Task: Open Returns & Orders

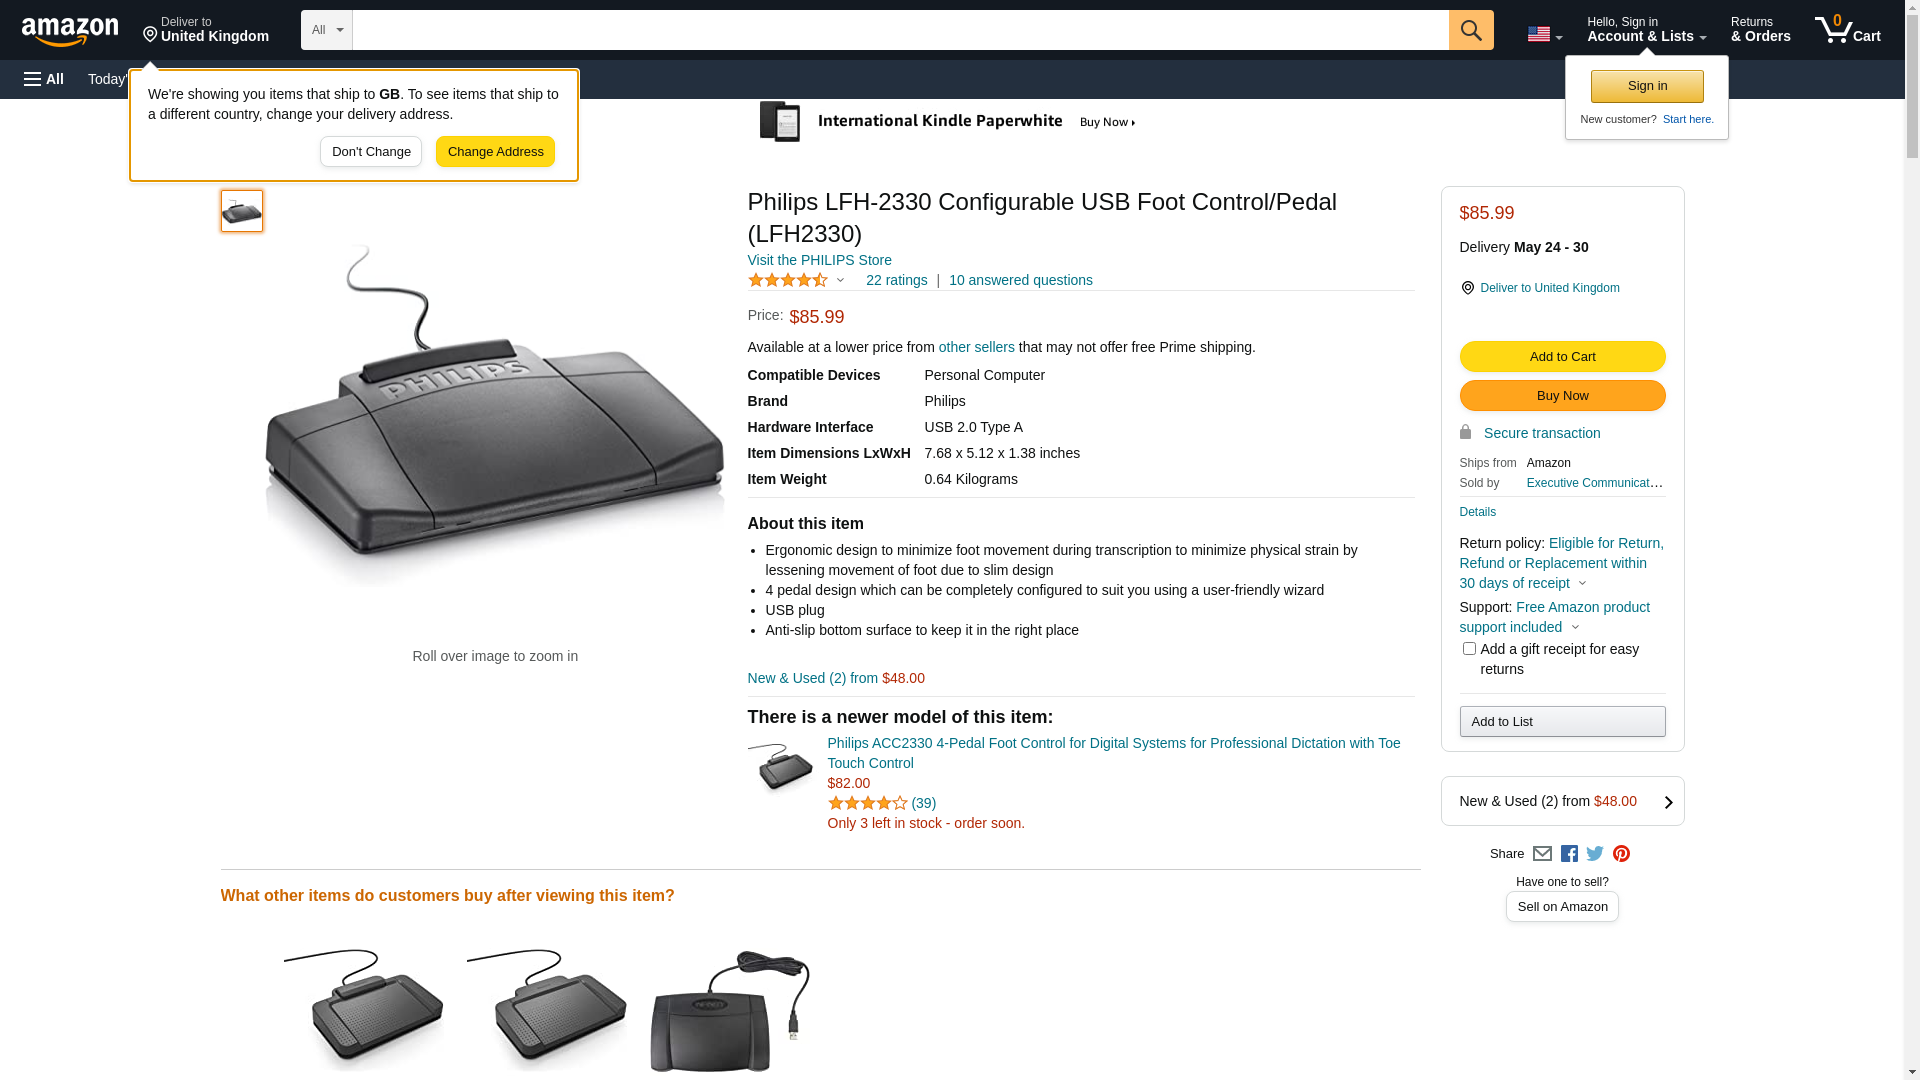Action: click(x=1760, y=30)
